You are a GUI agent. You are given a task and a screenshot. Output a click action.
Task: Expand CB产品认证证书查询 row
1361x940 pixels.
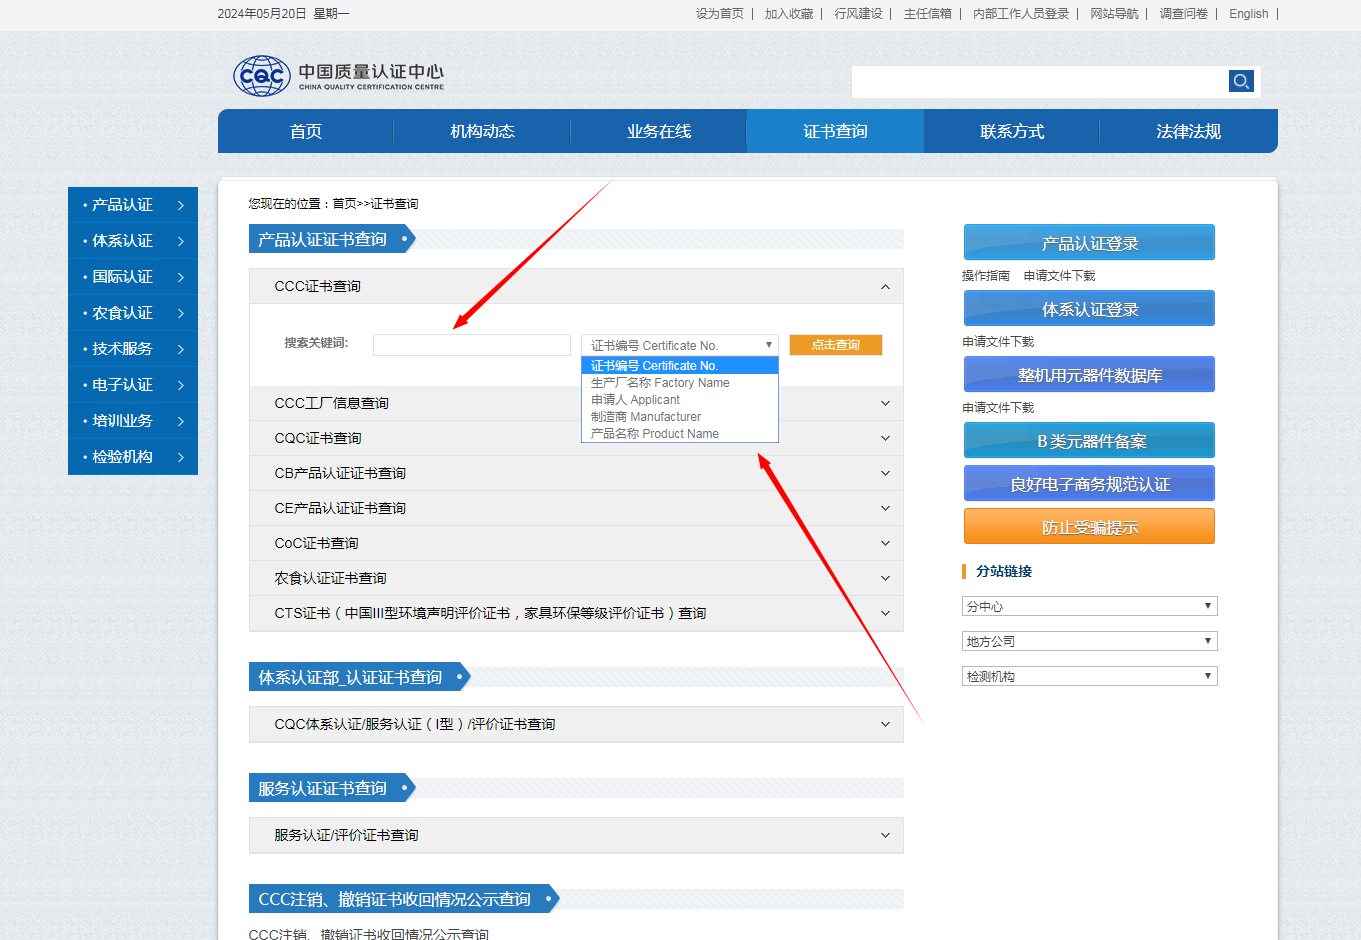575,473
